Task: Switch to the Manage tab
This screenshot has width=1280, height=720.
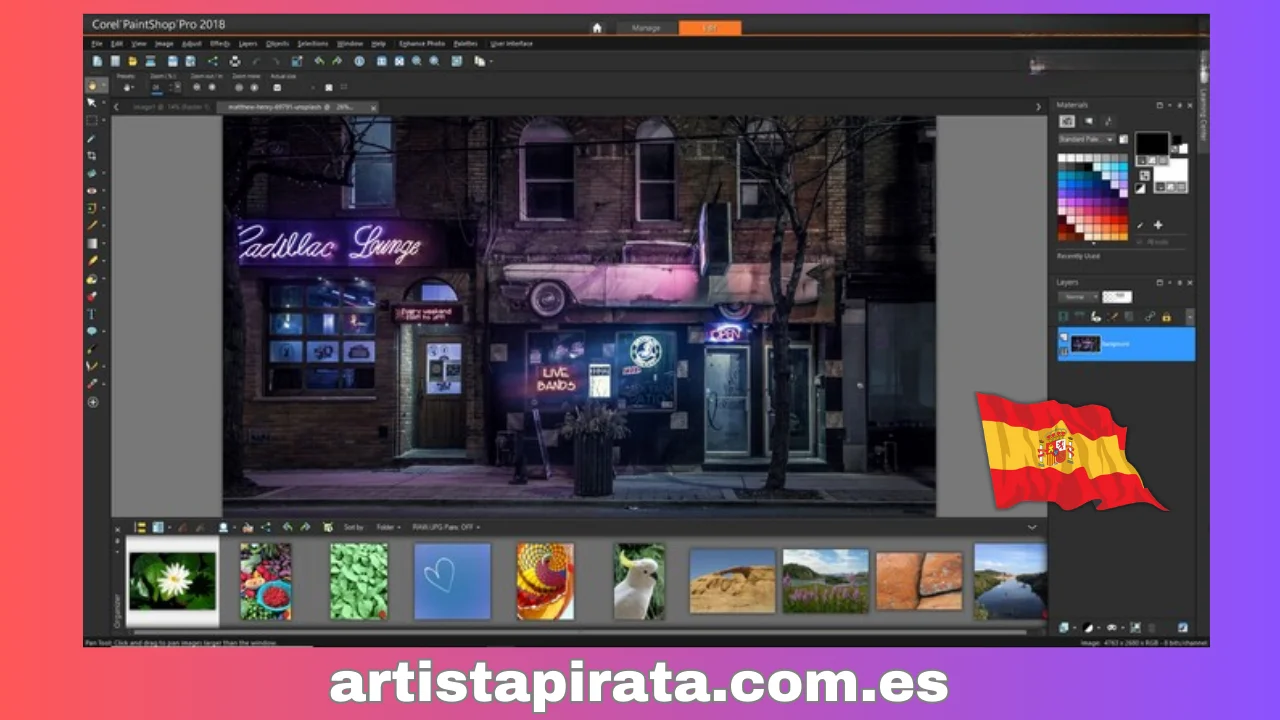Action: 646,28
